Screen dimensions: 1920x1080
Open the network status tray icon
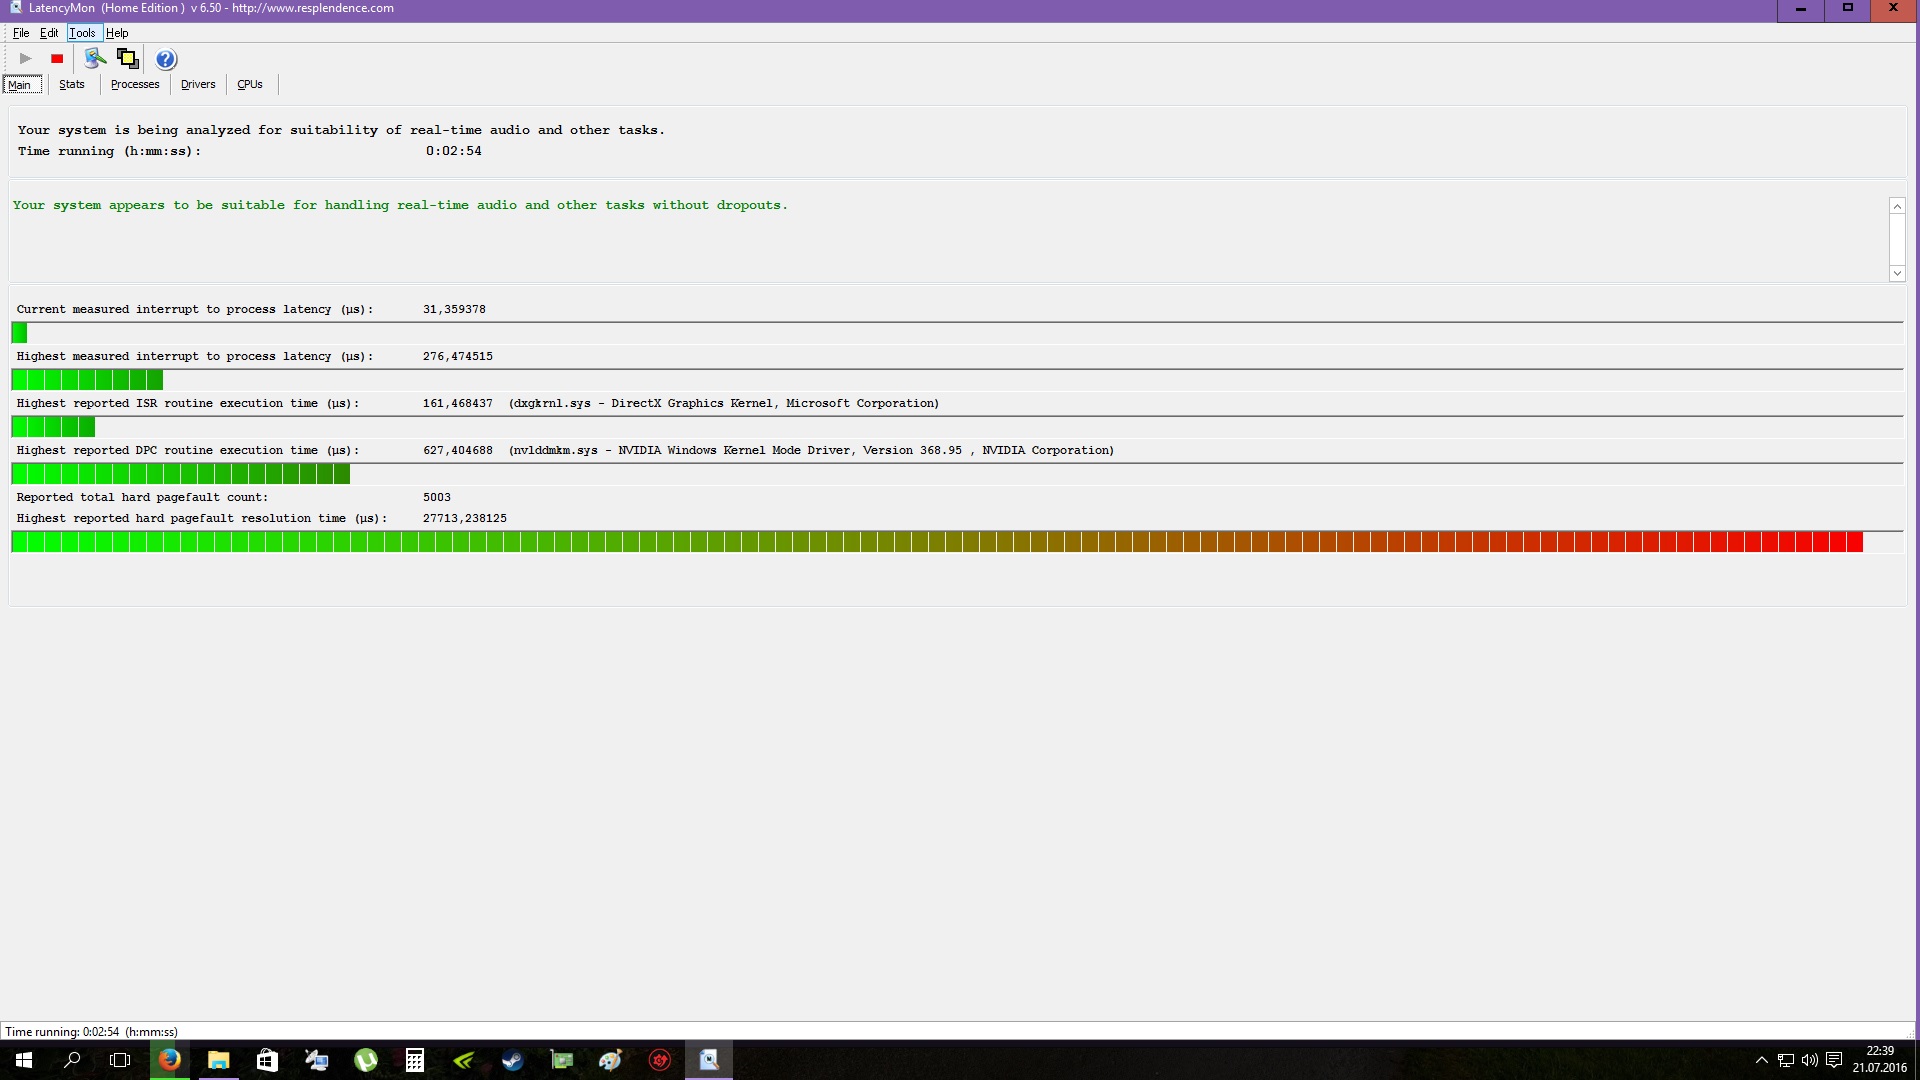coord(1786,1060)
